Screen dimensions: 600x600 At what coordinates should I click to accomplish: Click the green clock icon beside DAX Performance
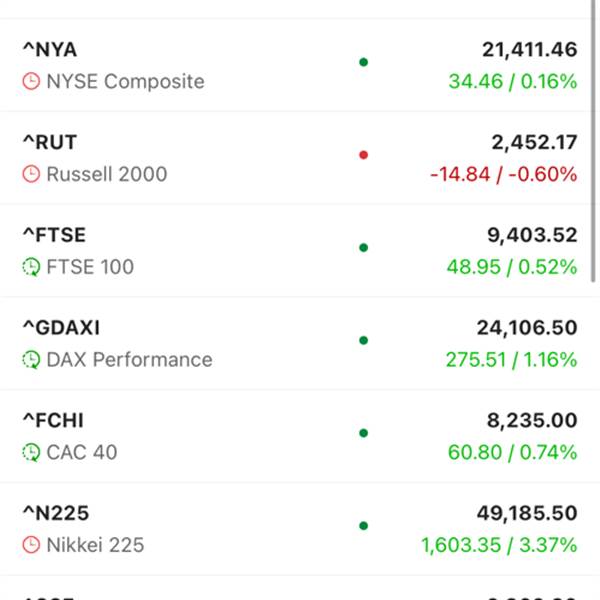[x=31, y=360]
